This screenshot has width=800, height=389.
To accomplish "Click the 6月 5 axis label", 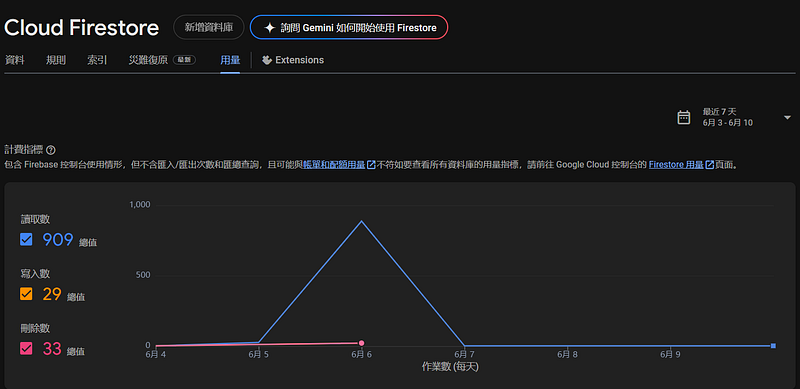I will tap(258, 354).
